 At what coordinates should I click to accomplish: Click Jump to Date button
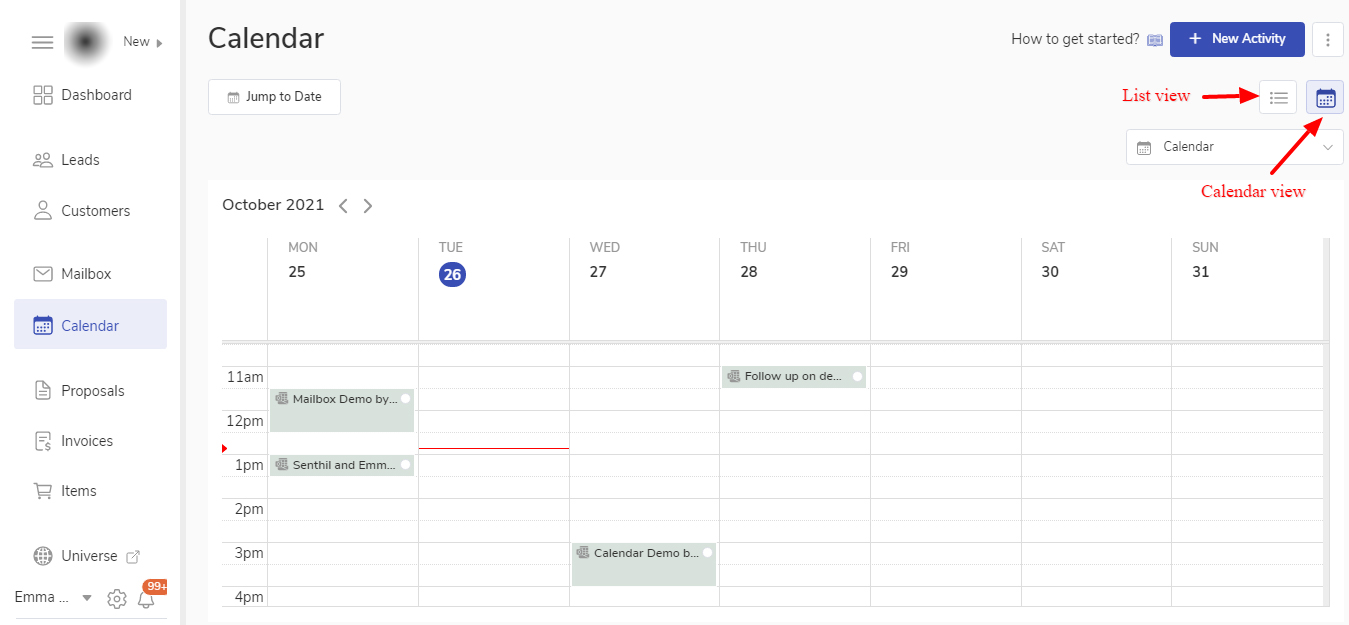tap(274, 97)
